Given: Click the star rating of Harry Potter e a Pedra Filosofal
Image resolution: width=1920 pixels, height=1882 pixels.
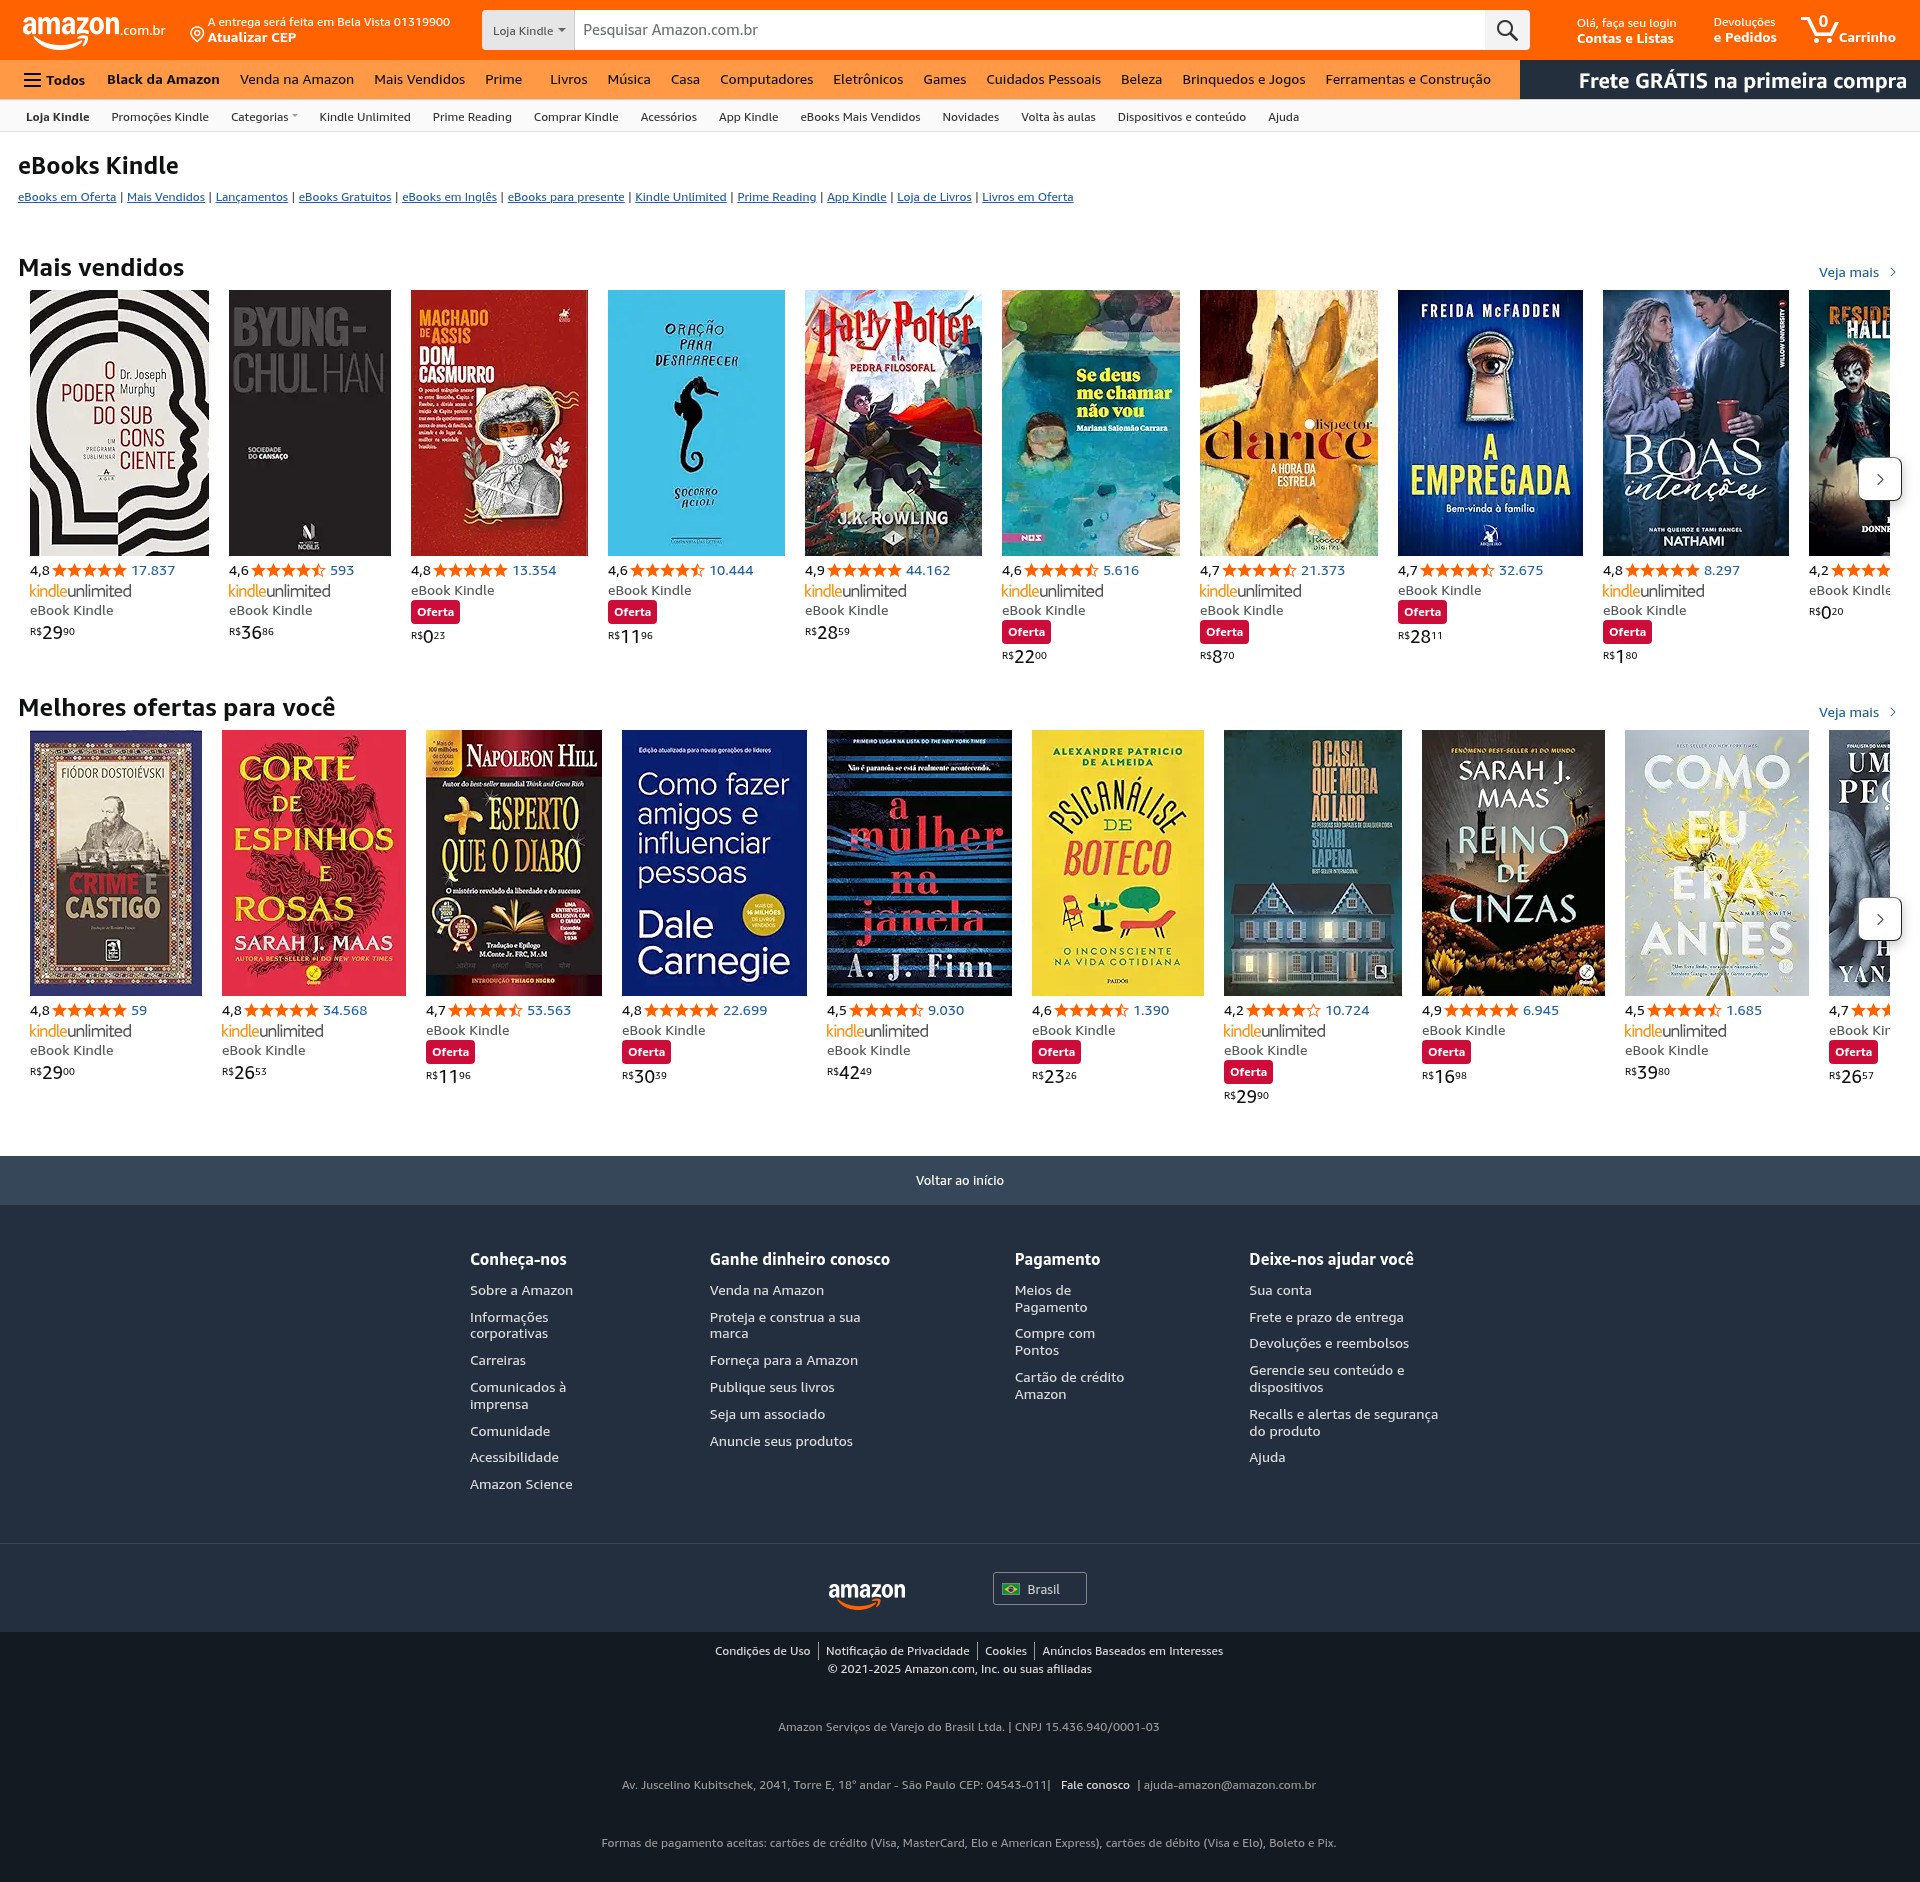Looking at the screenshot, I should (864, 570).
